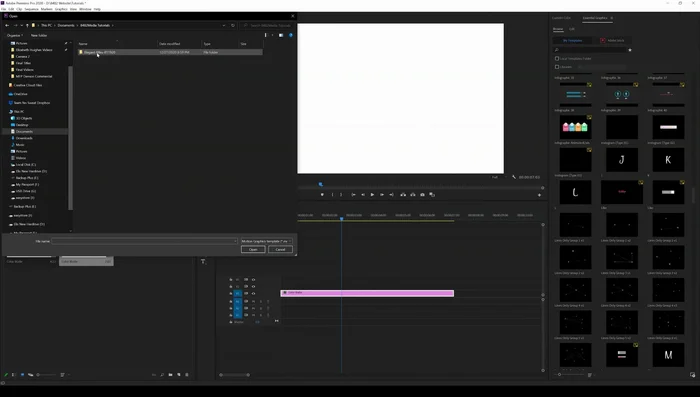
Task: Toggle the lock on the top video track
Action: (231, 280)
